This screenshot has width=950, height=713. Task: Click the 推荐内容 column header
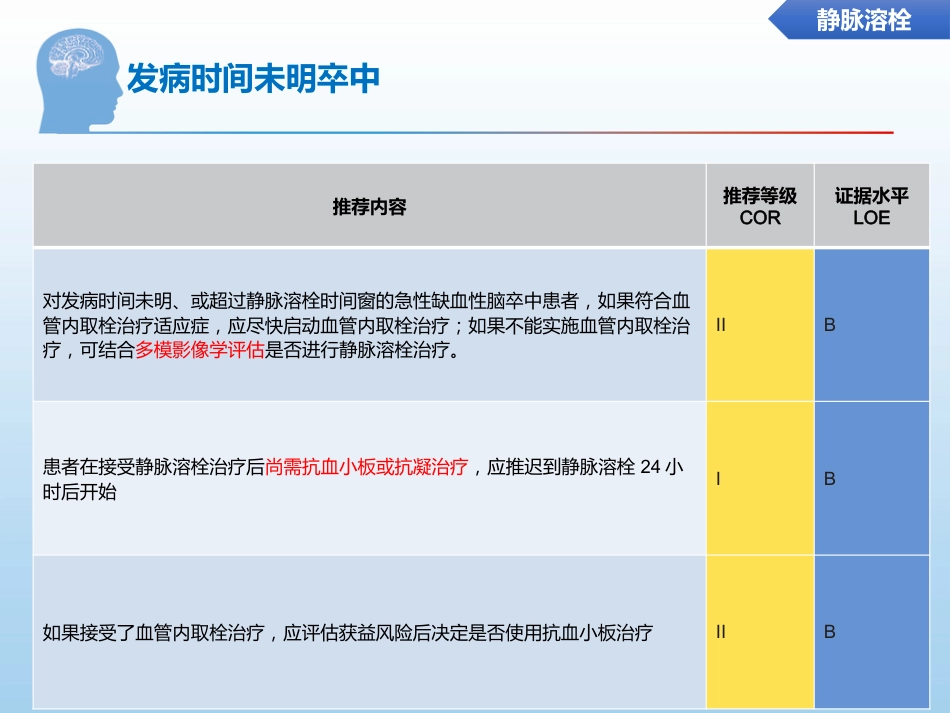coord(370,205)
